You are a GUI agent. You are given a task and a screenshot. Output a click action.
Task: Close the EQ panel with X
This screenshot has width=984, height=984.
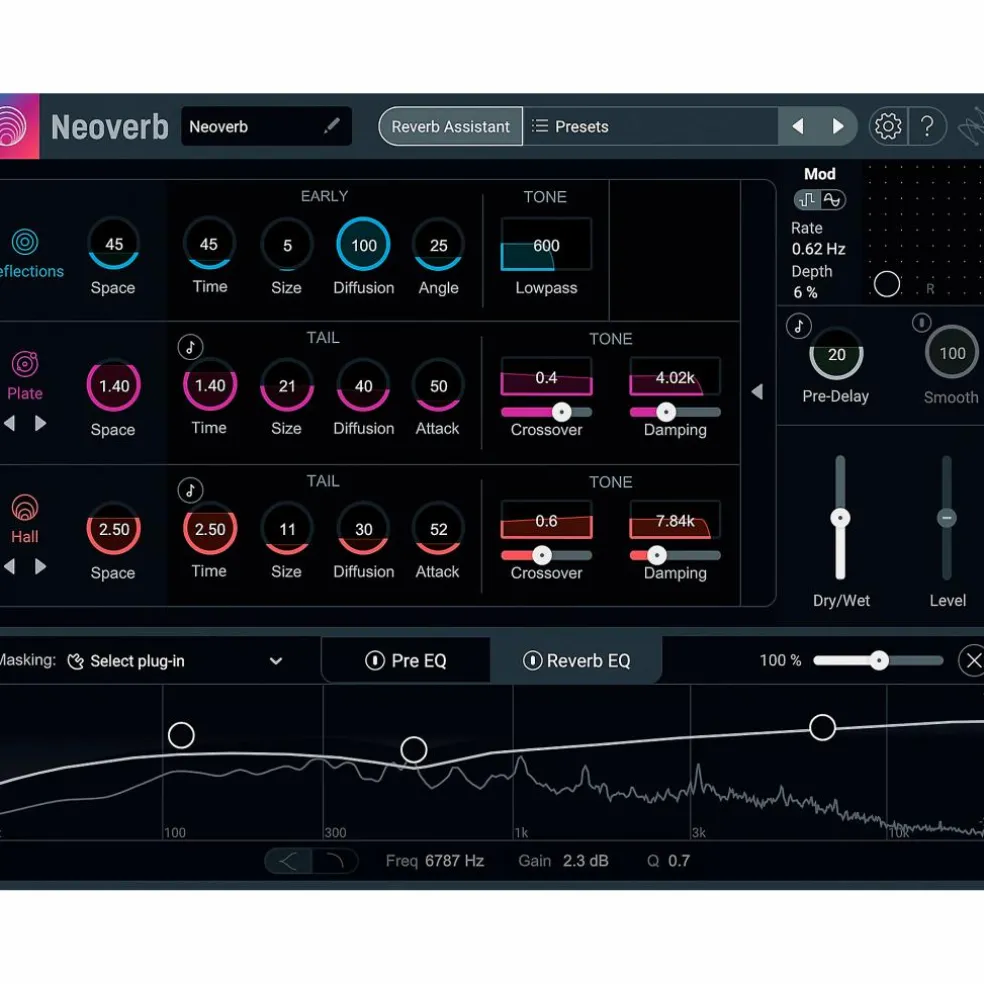pos(972,660)
